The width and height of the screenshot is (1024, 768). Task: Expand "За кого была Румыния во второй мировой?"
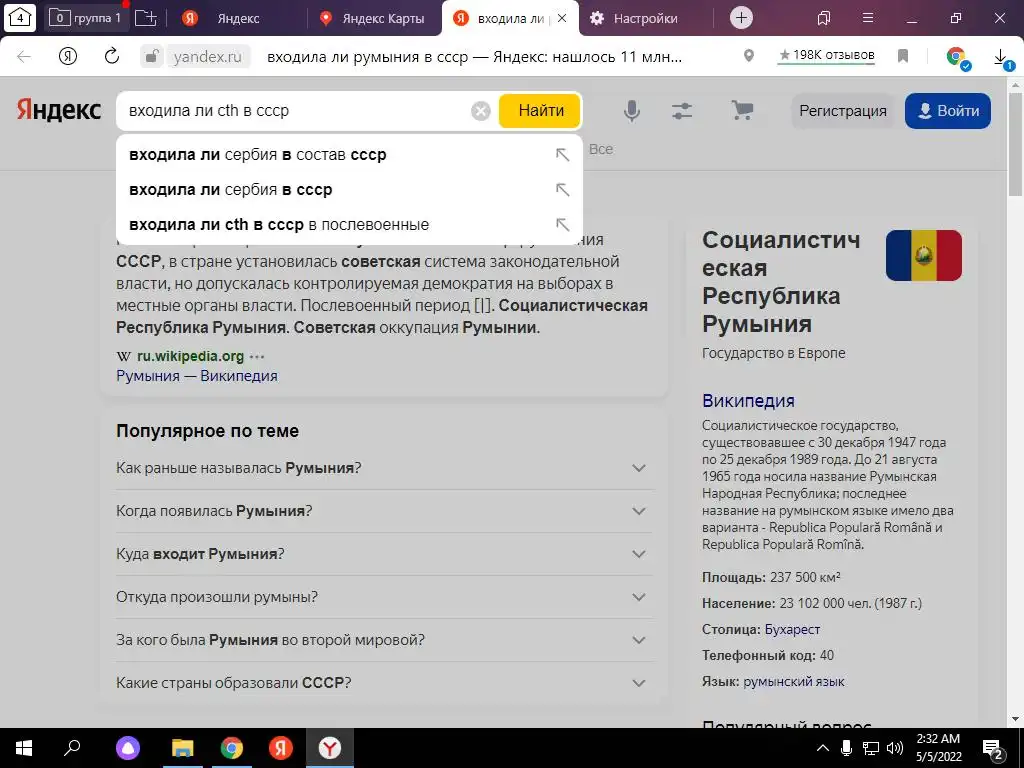[x=384, y=640]
